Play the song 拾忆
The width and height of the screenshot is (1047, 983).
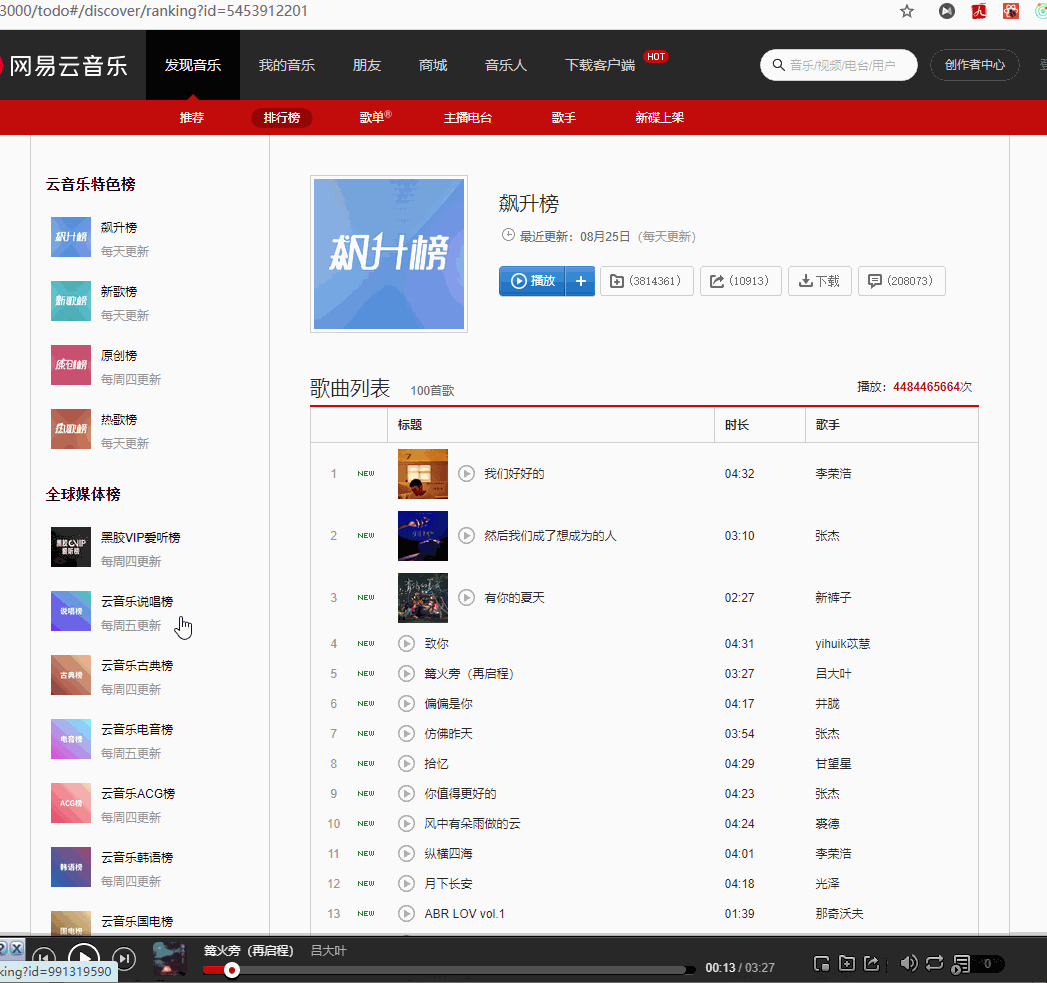click(x=406, y=763)
